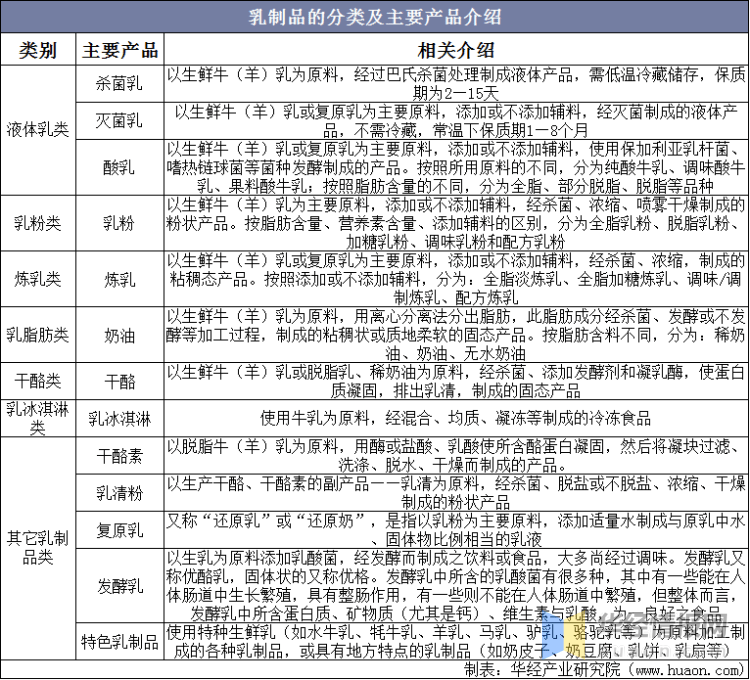Image resolution: width=750 pixels, height=680 pixels.
Task: Click the 乳清粉 product cell
Action: [x=120, y=493]
